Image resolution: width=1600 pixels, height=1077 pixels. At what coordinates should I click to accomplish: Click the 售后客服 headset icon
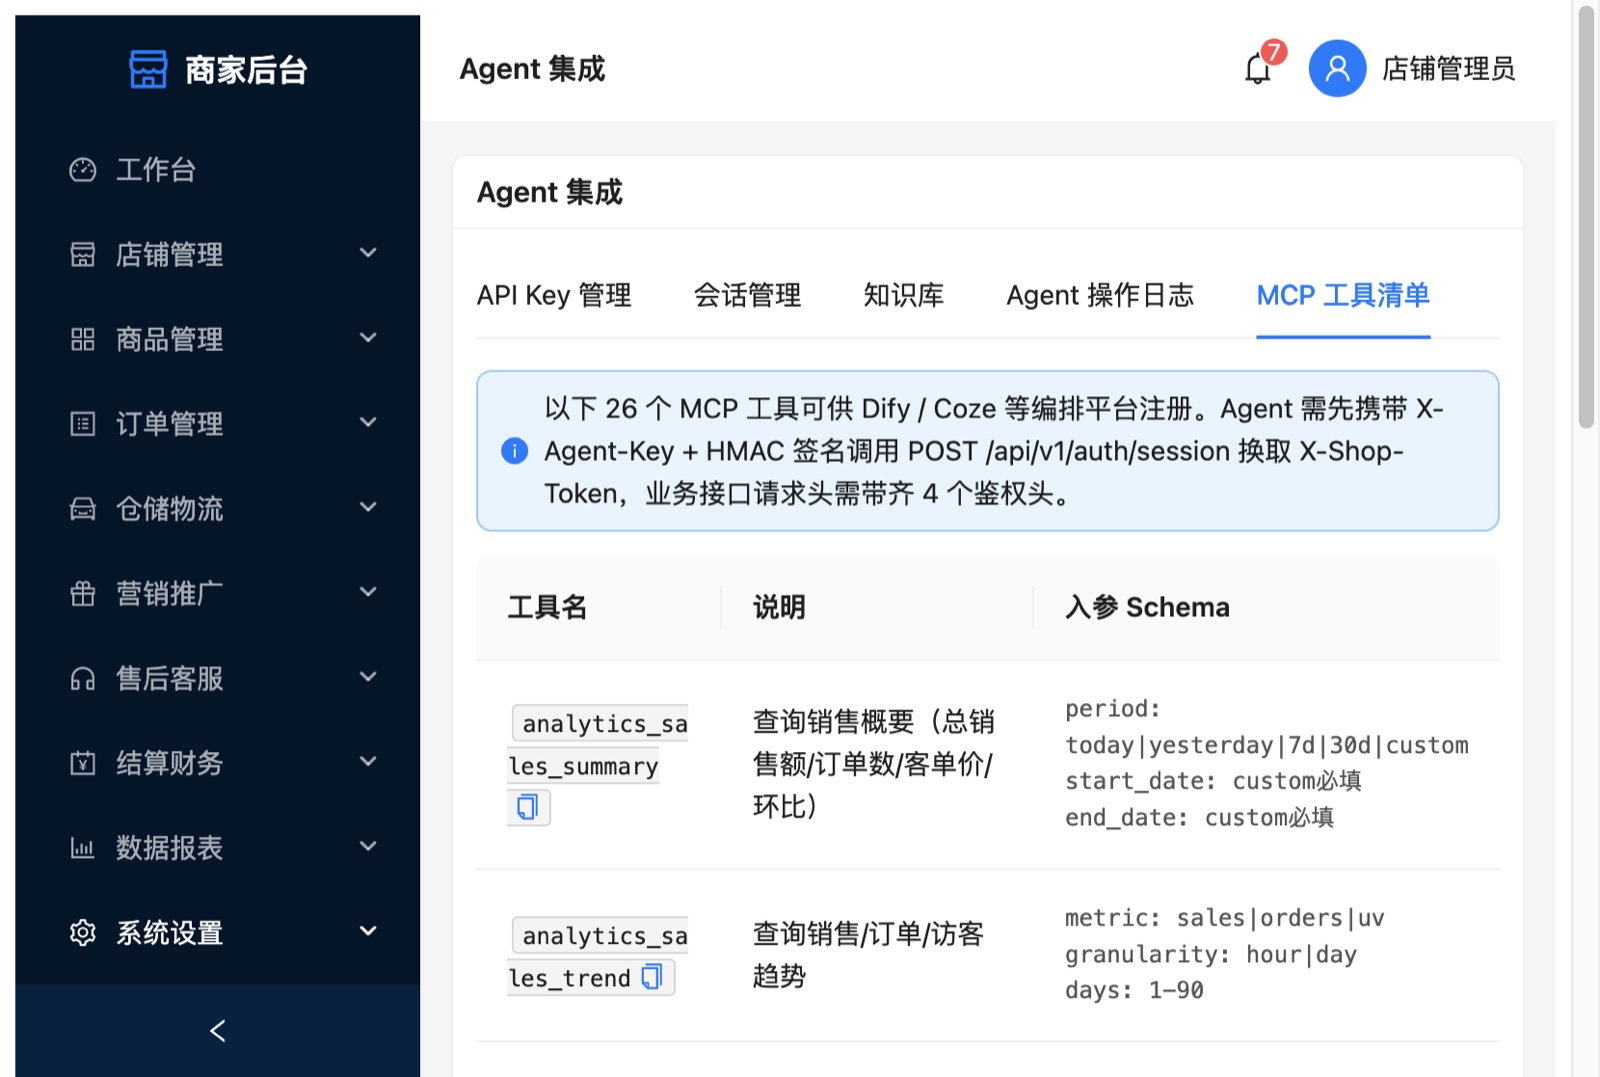point(83,679)
